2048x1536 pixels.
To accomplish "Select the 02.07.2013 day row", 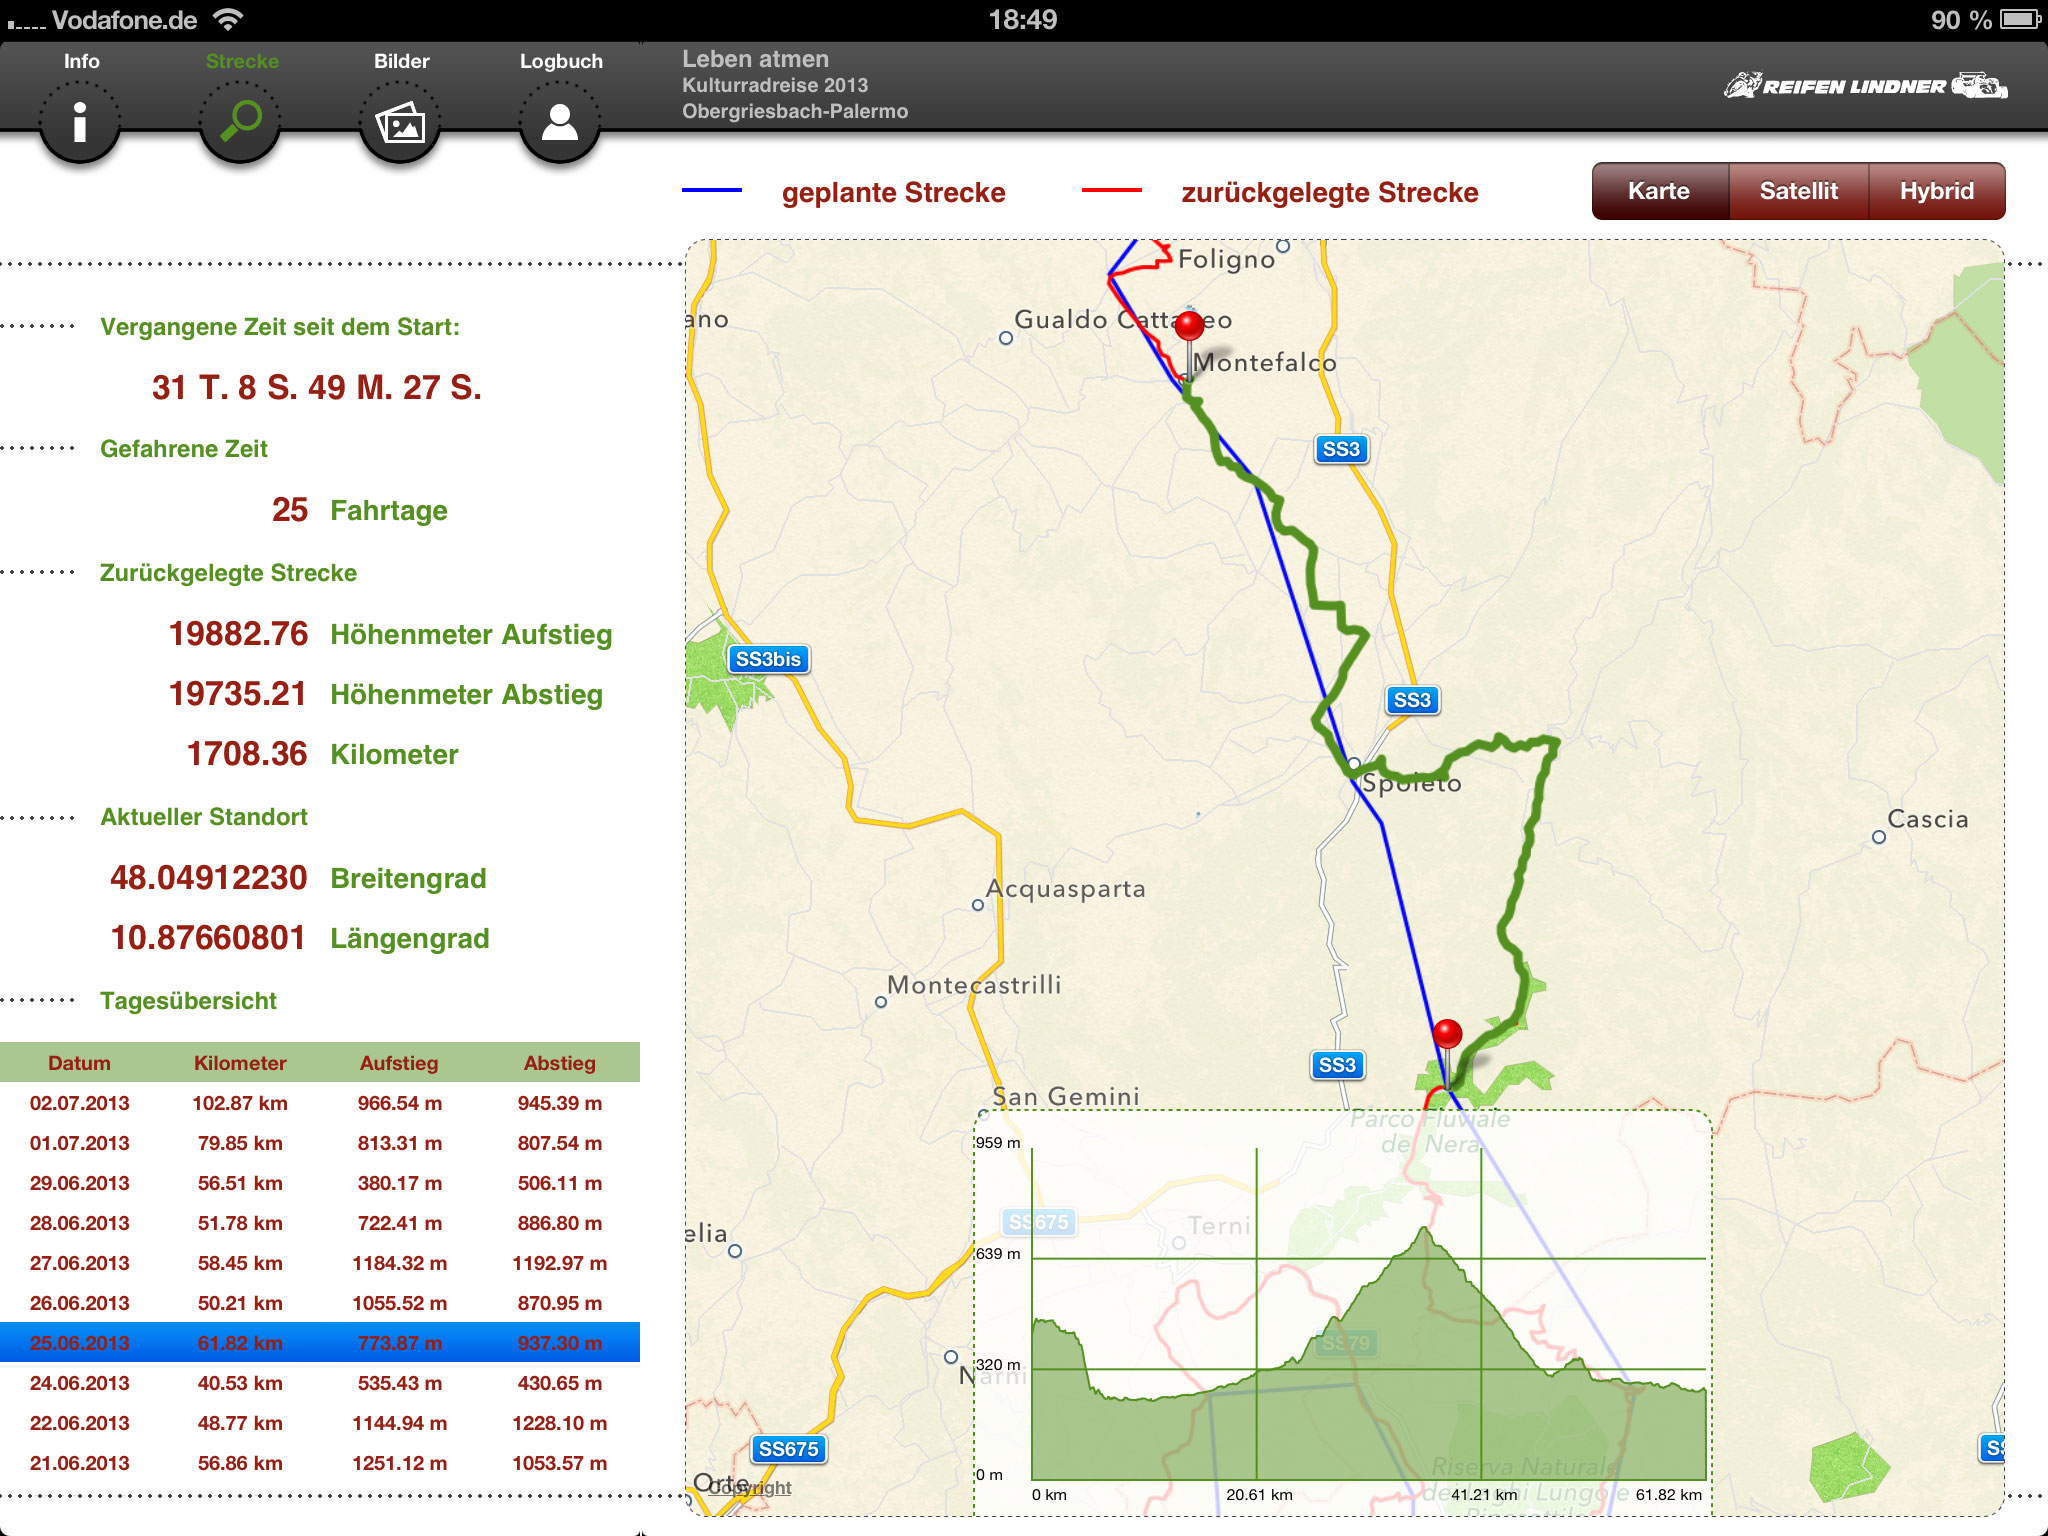I will click(320, 1103).
